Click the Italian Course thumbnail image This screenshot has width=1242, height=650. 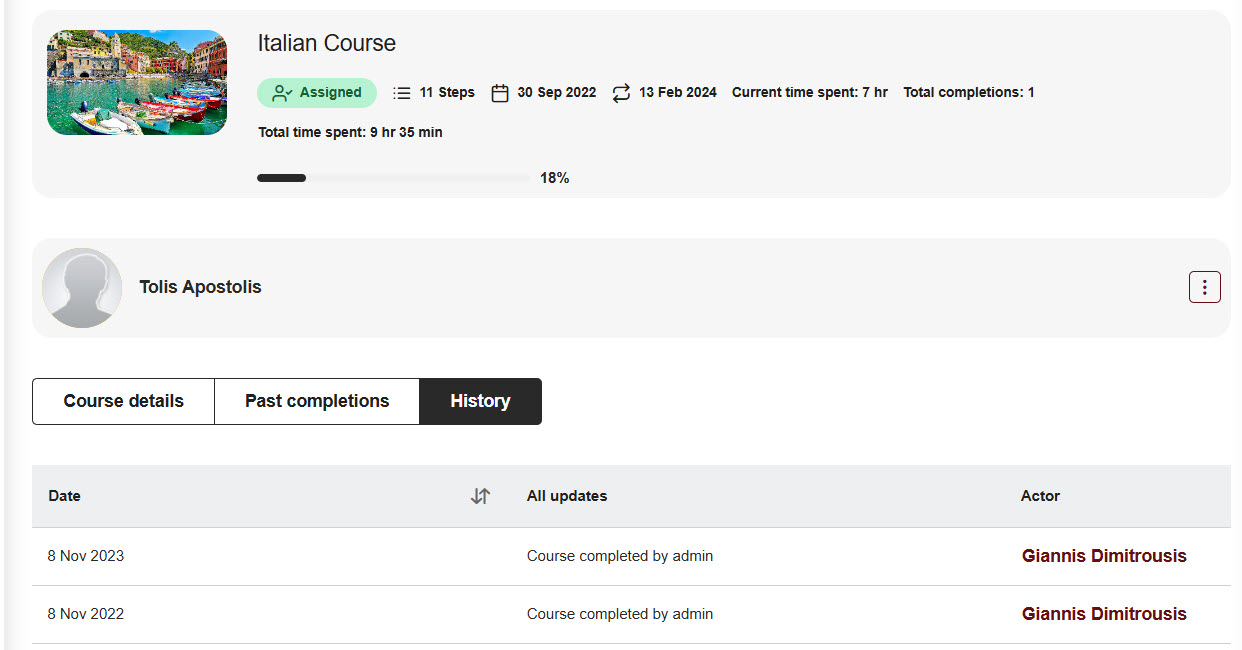(137, 82)
